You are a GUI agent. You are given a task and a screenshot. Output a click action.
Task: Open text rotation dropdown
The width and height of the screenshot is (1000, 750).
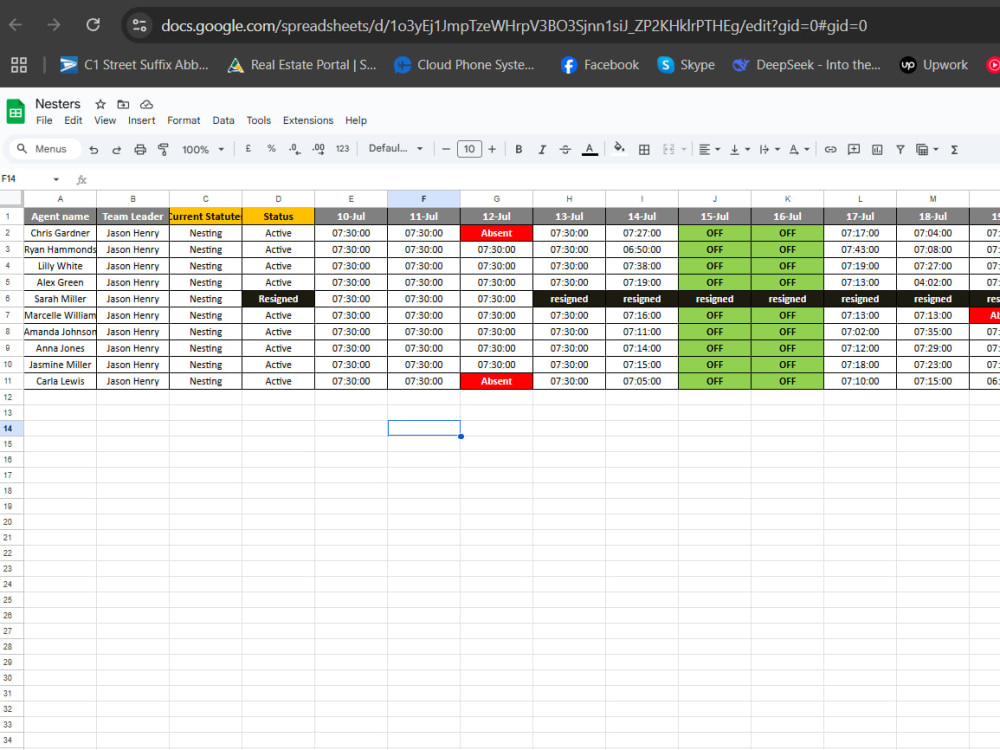799,149
